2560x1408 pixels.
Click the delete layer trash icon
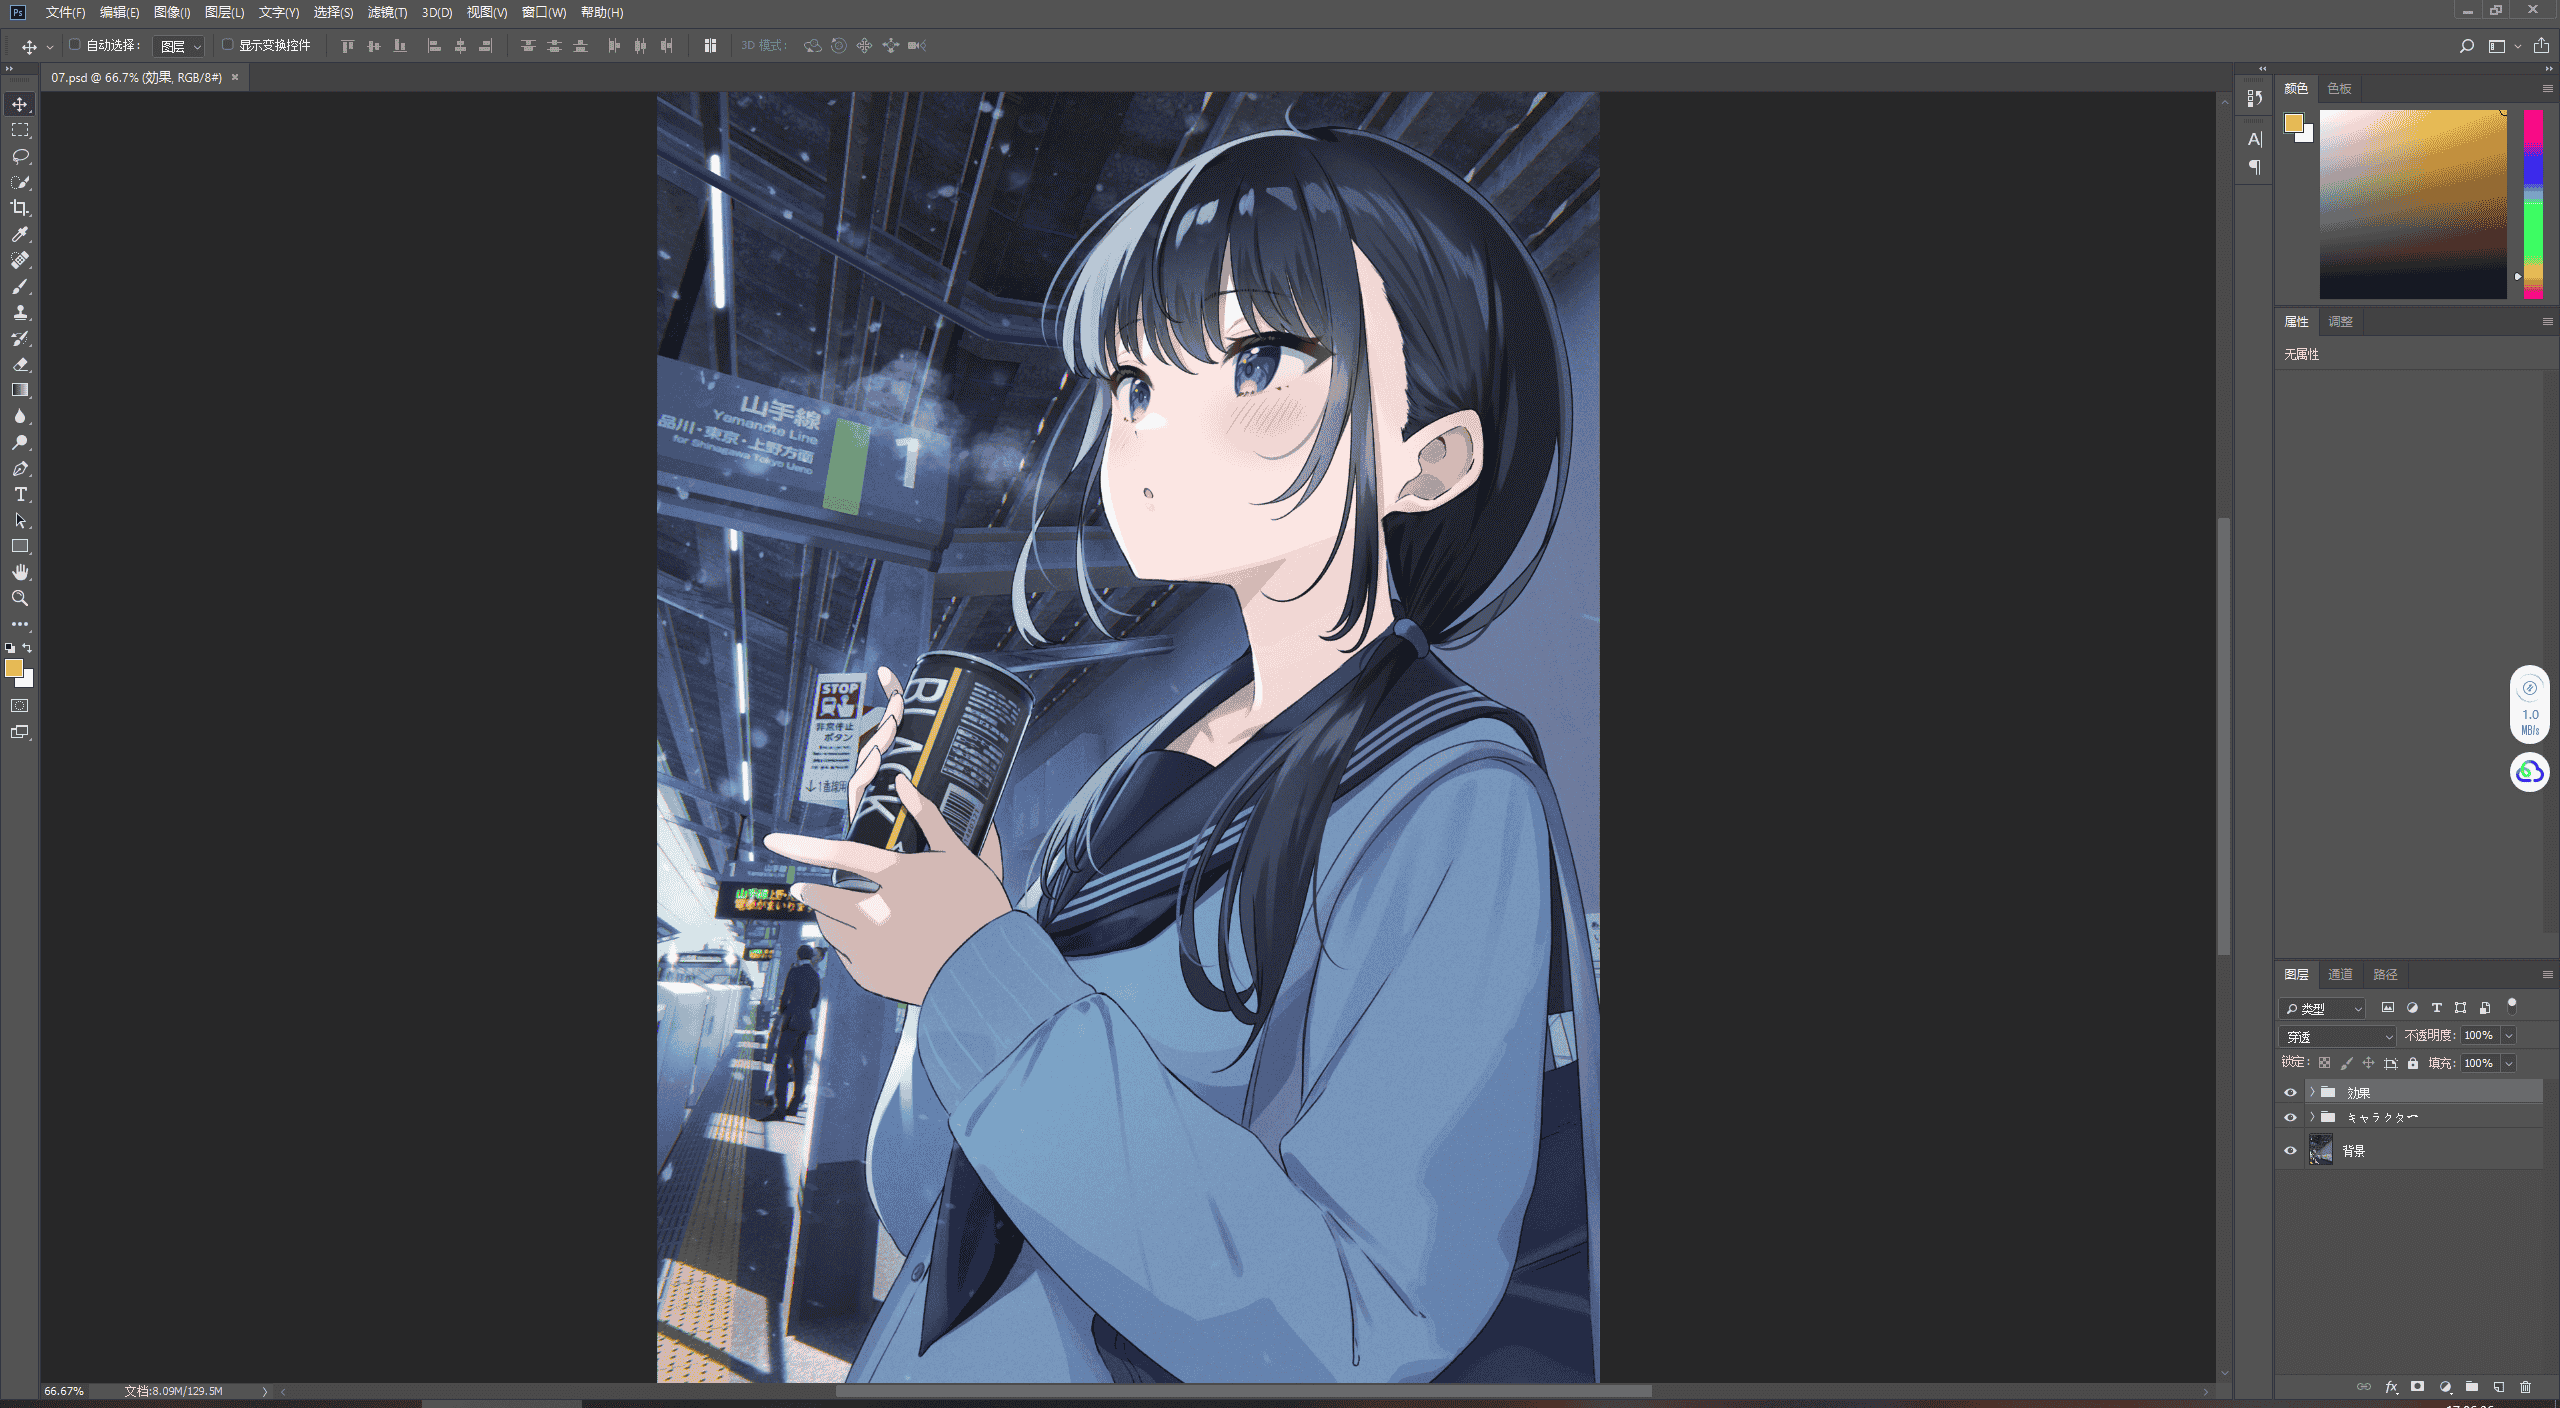[x=2525, y=1387]
